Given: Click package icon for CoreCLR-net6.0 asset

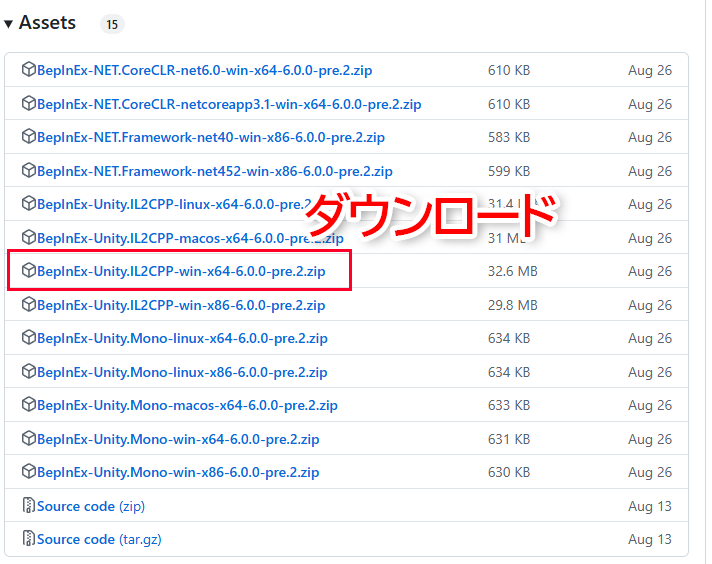Looking at the screenshot, I should point(29,69).
